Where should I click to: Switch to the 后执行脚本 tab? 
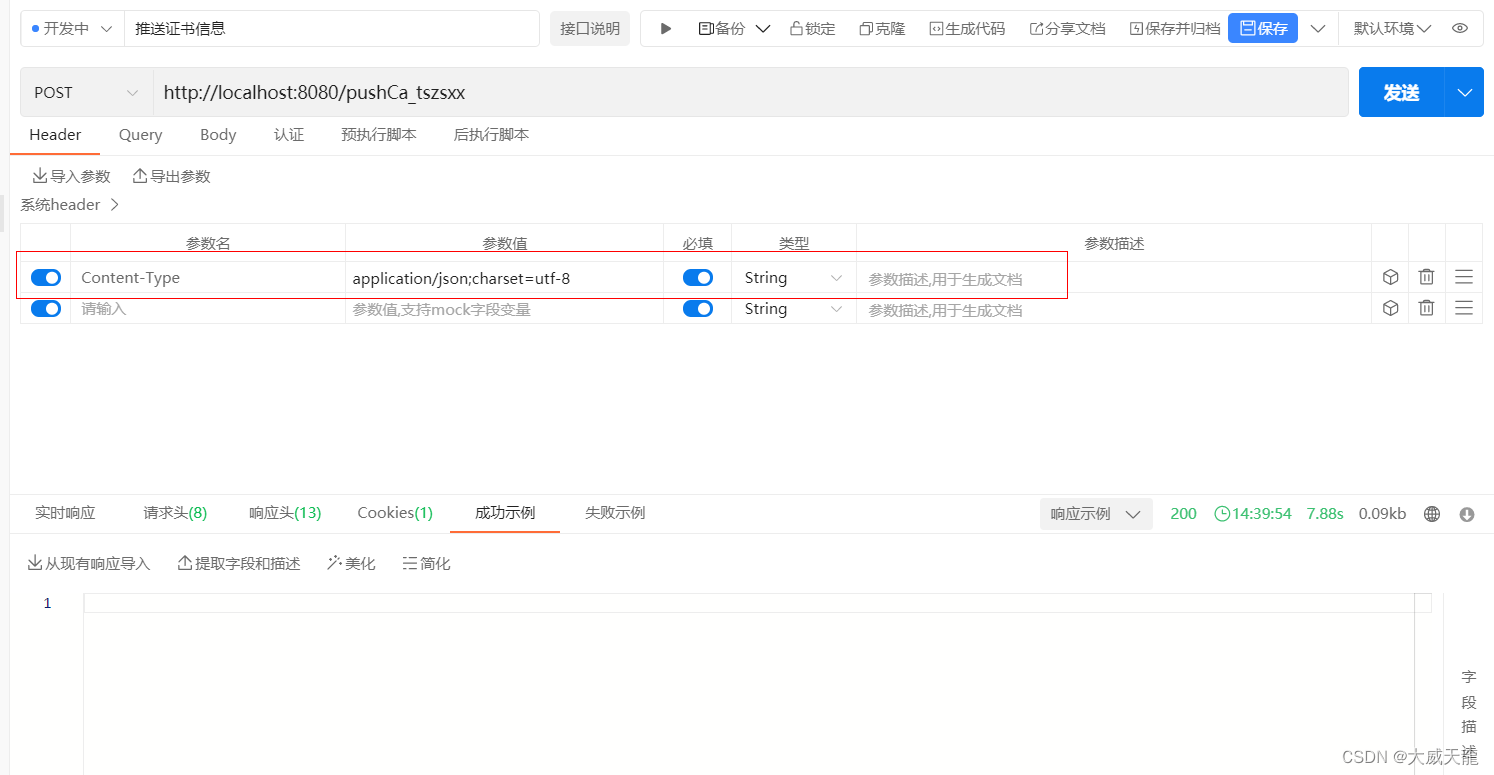[x=491, y=135]
